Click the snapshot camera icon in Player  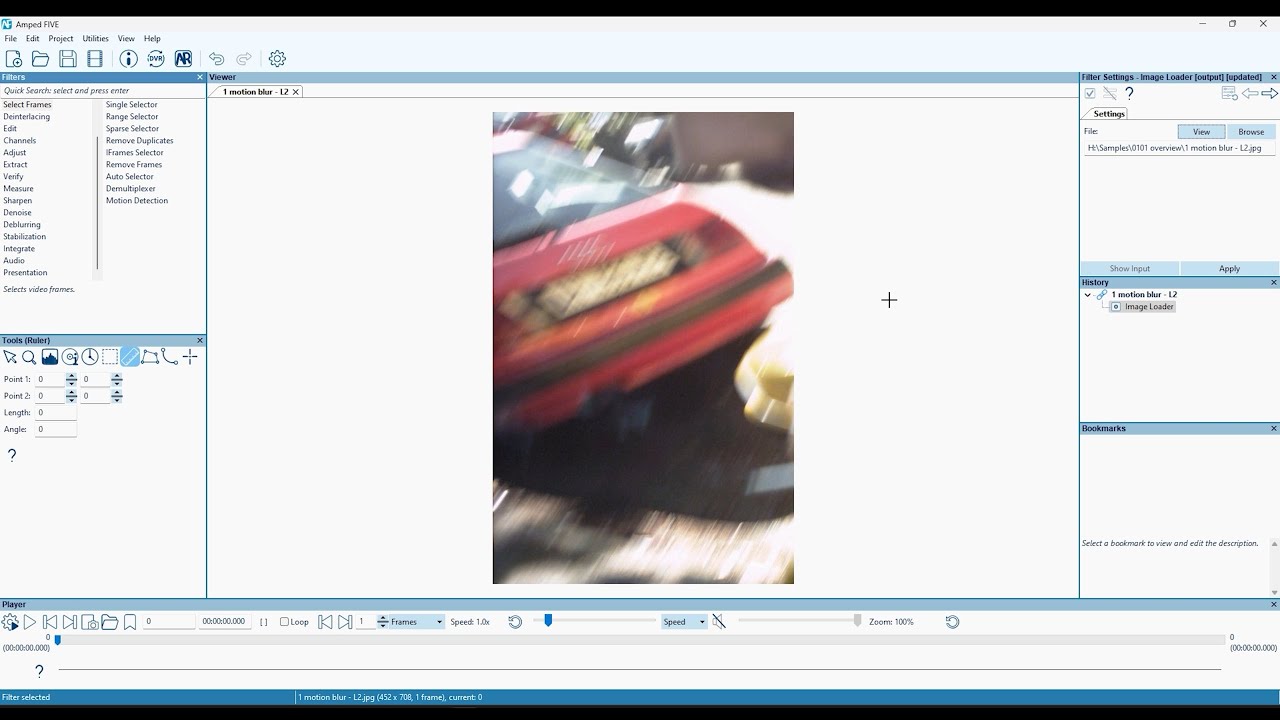(x=90, y=622)
